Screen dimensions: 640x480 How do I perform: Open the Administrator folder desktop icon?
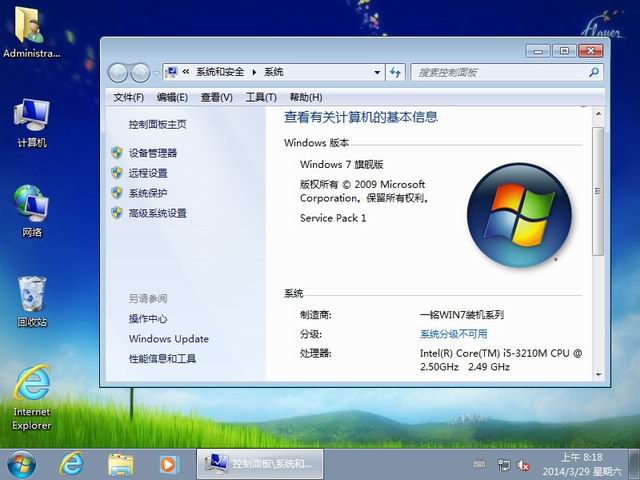[x=31, y=31]
